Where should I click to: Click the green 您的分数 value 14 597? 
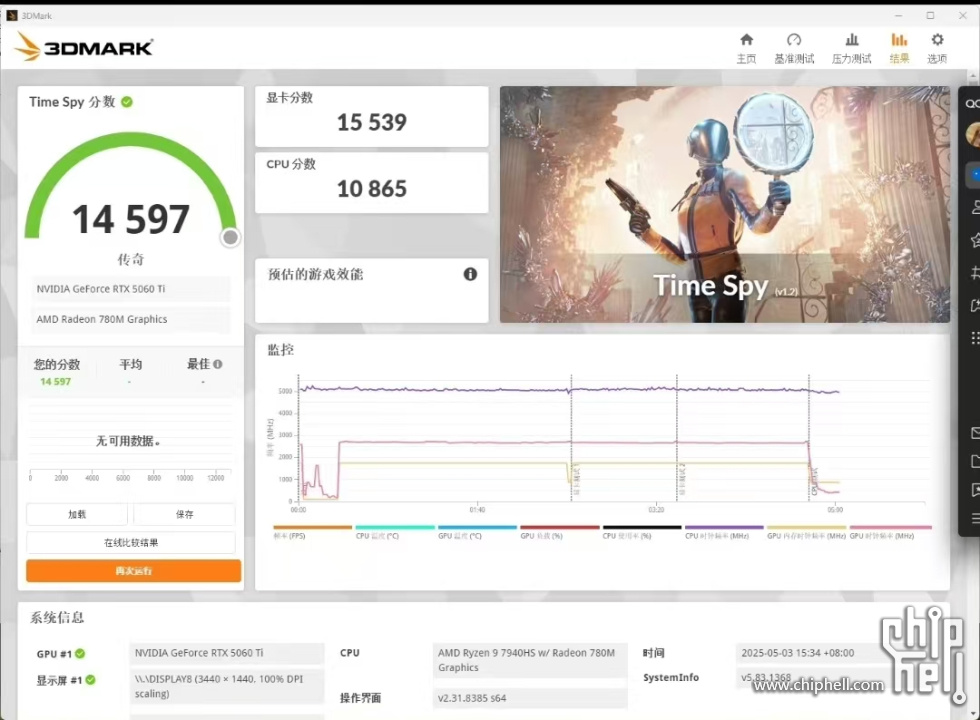pyautogui.click(x=56, y=381)
